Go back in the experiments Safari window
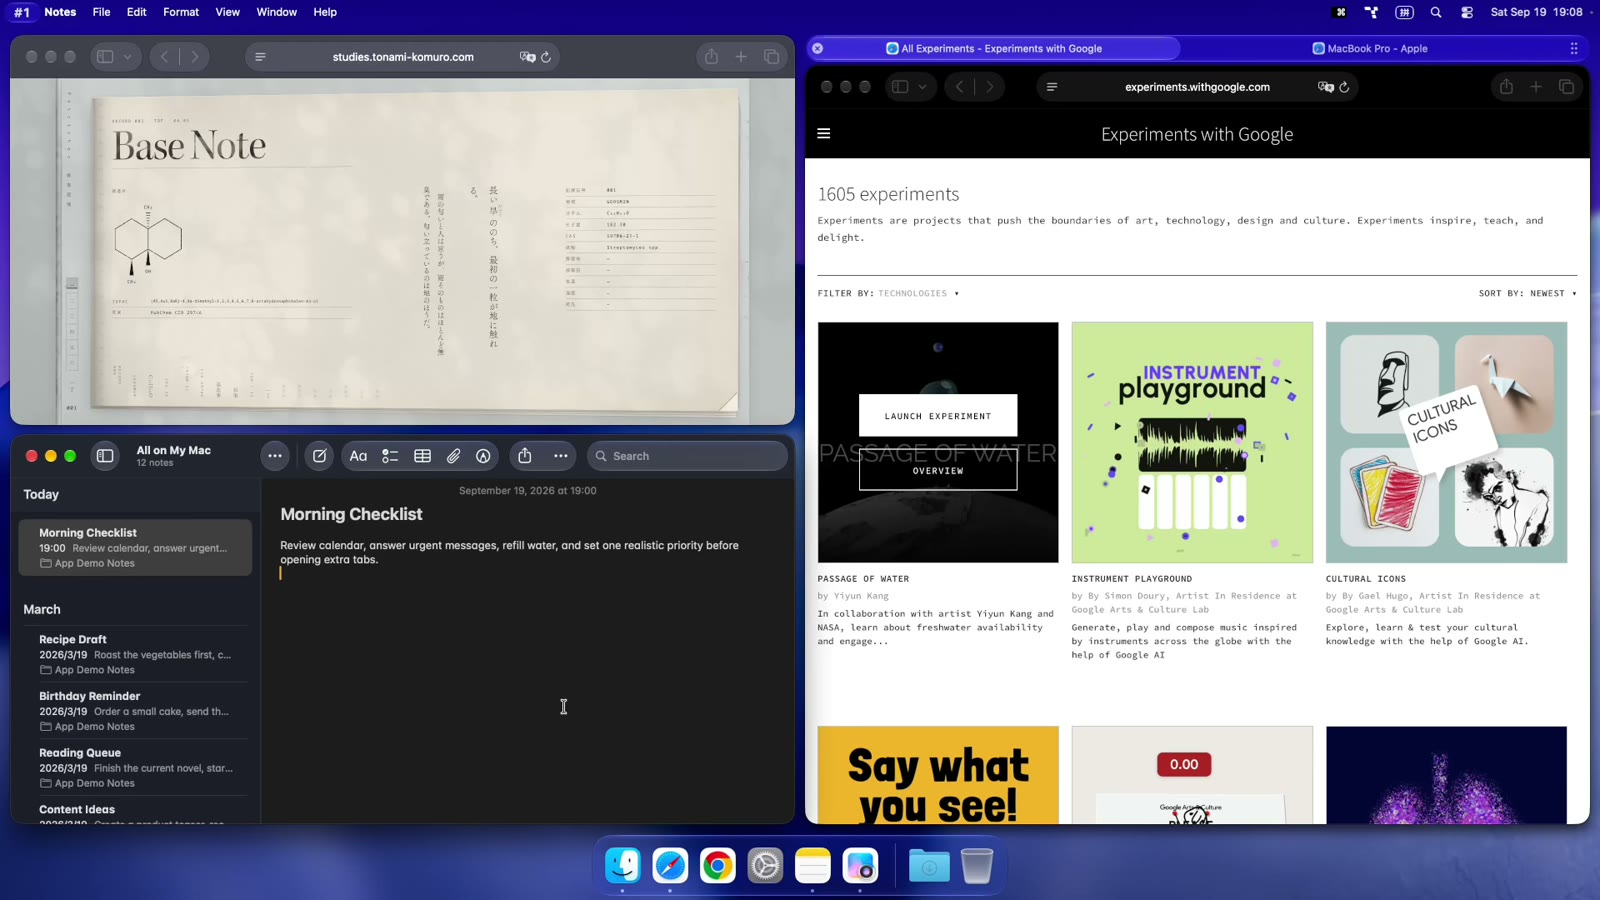Image resolution: width=1600 pixels, height=900 pixels. [960, 87]
